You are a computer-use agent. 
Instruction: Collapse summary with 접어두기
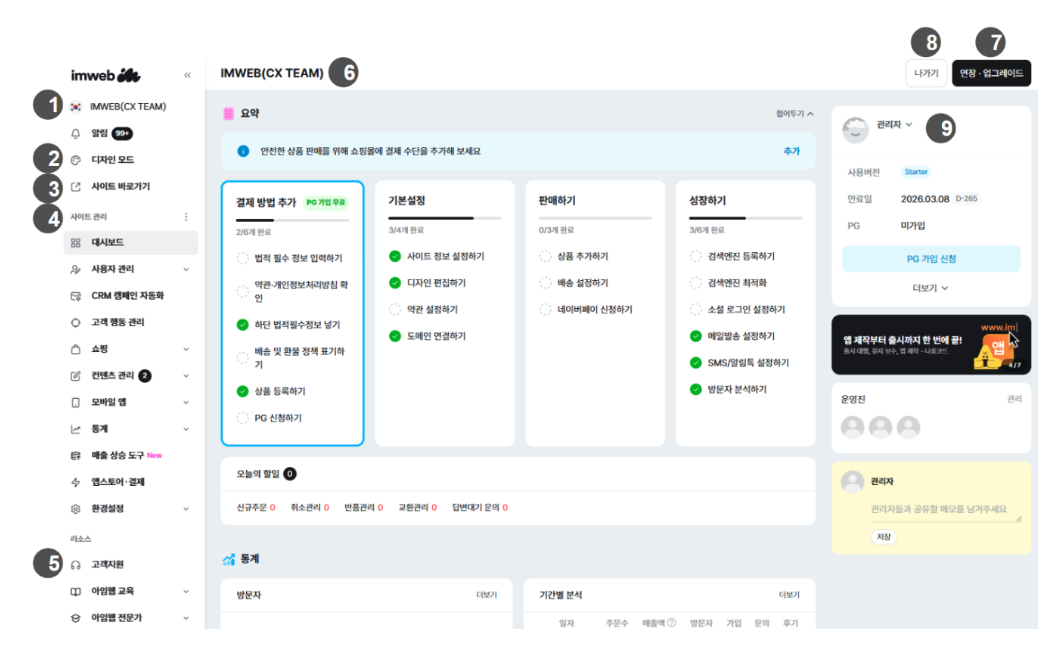click(x=795, y=114)
